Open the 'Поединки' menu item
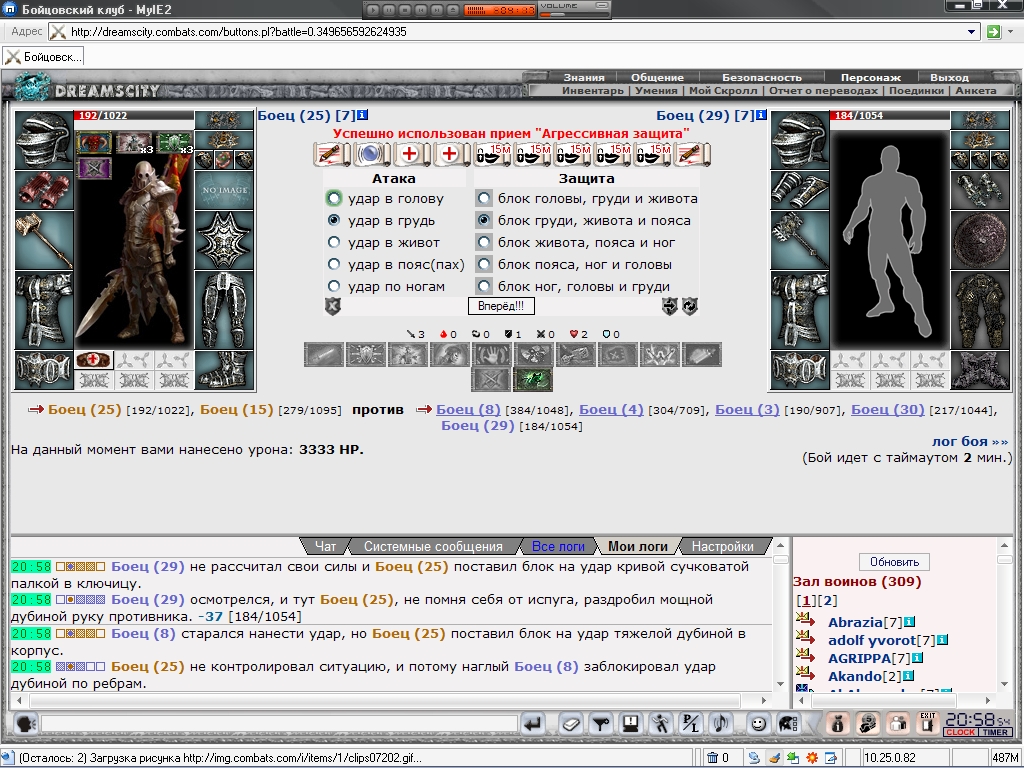This screenshot has width=1024, height=768. (x=916, y=91)
